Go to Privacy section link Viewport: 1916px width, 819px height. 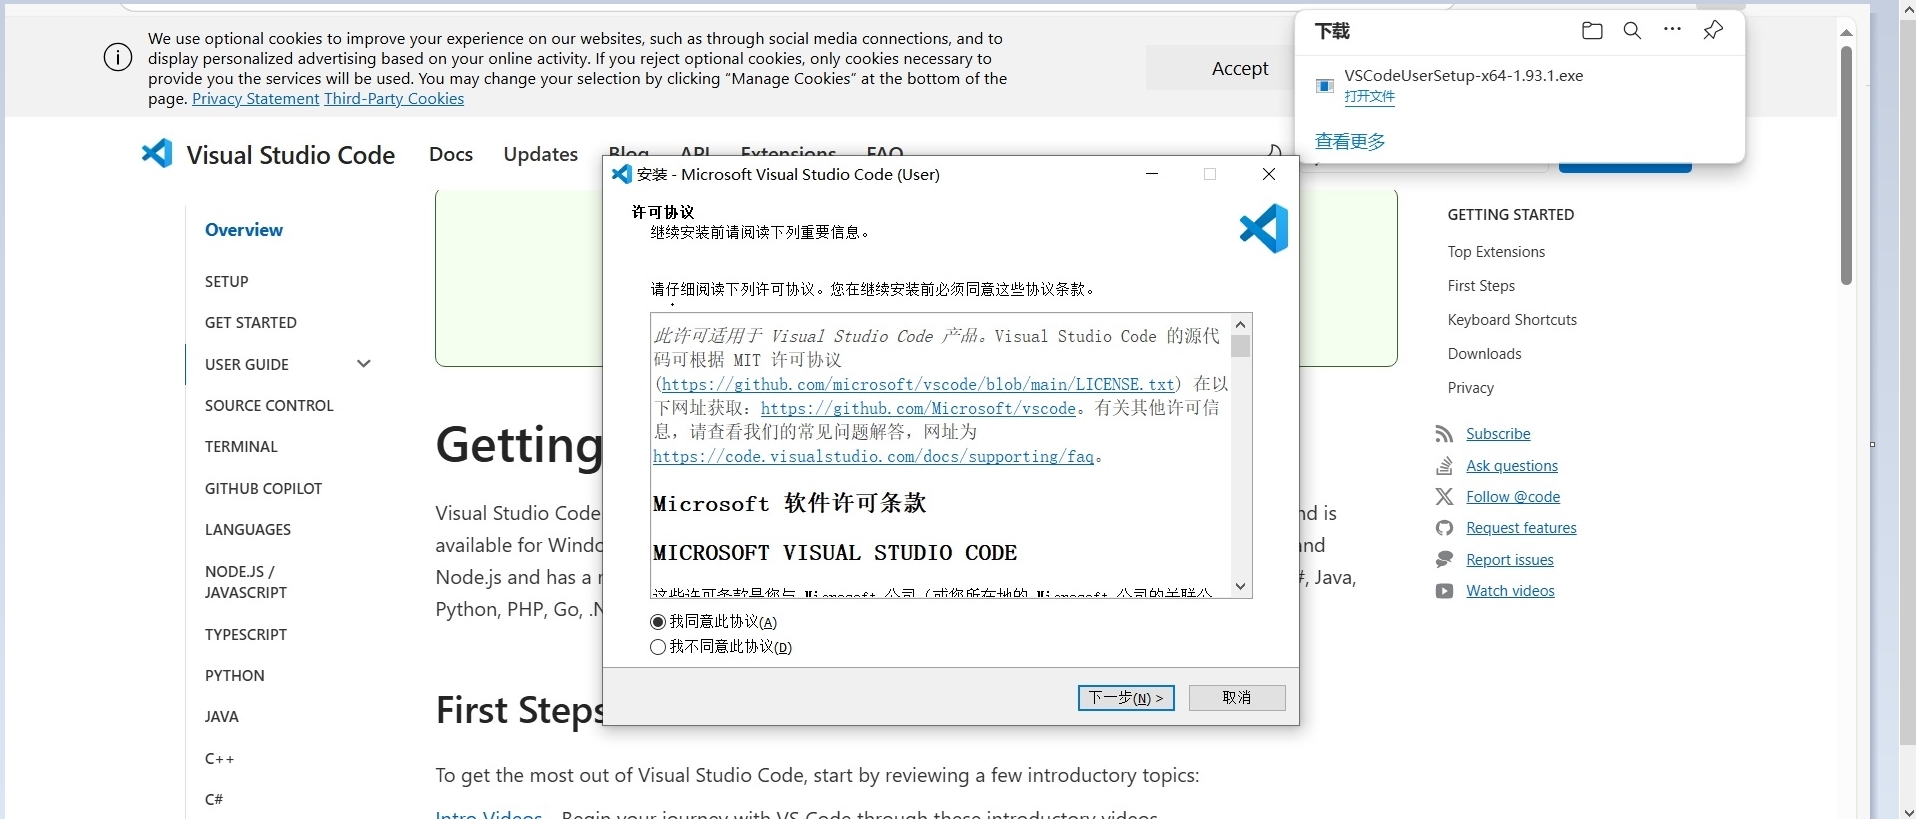1470,388
